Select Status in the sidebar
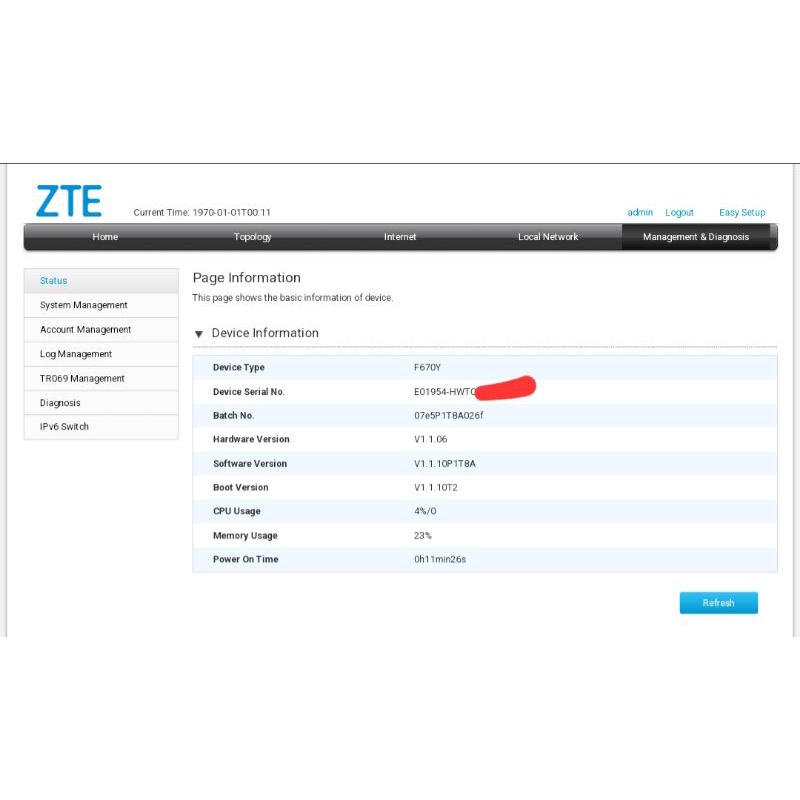The image size is (800, 800). (101, 281)
